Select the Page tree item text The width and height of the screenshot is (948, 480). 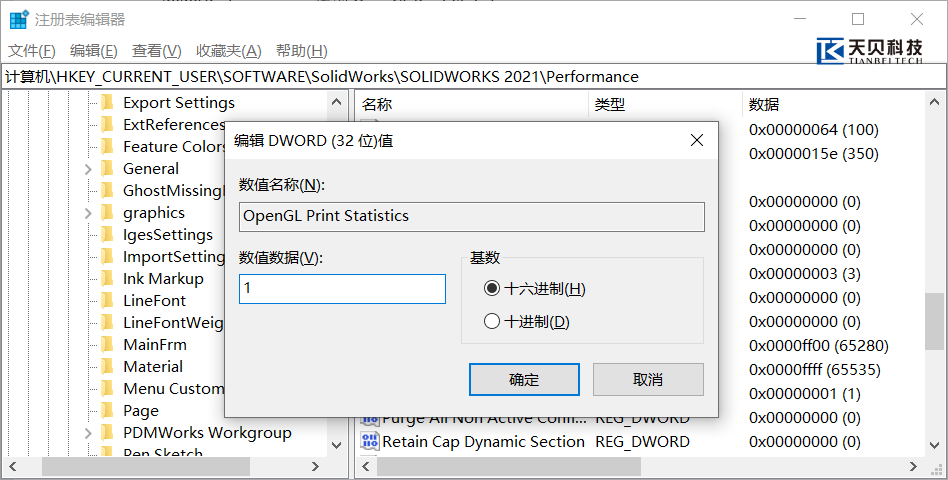point(141,411)
